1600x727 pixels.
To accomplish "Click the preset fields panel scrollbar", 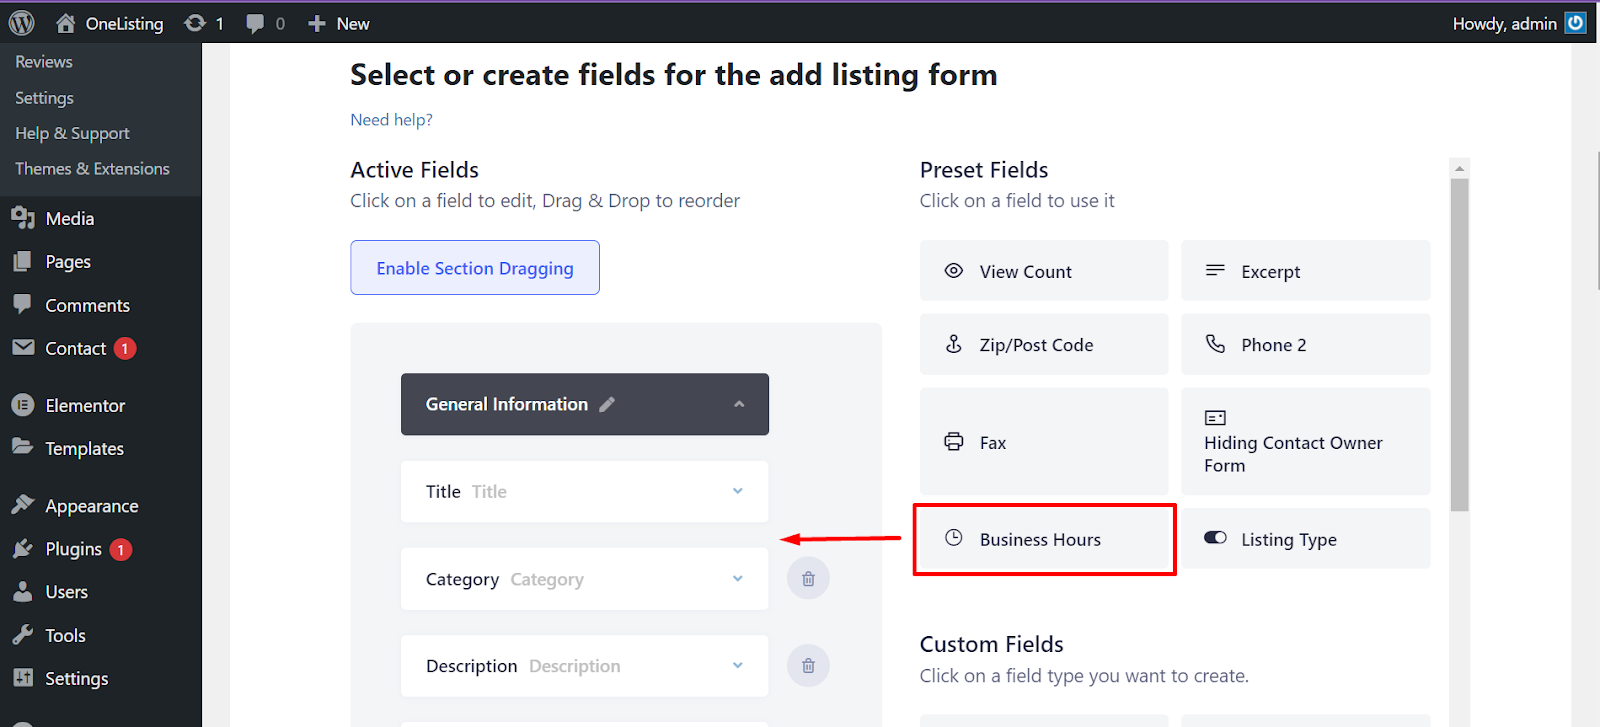I will (1460, 345).
